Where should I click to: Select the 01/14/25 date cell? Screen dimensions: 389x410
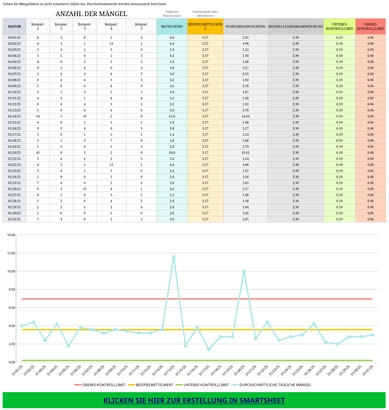point(15,116)
